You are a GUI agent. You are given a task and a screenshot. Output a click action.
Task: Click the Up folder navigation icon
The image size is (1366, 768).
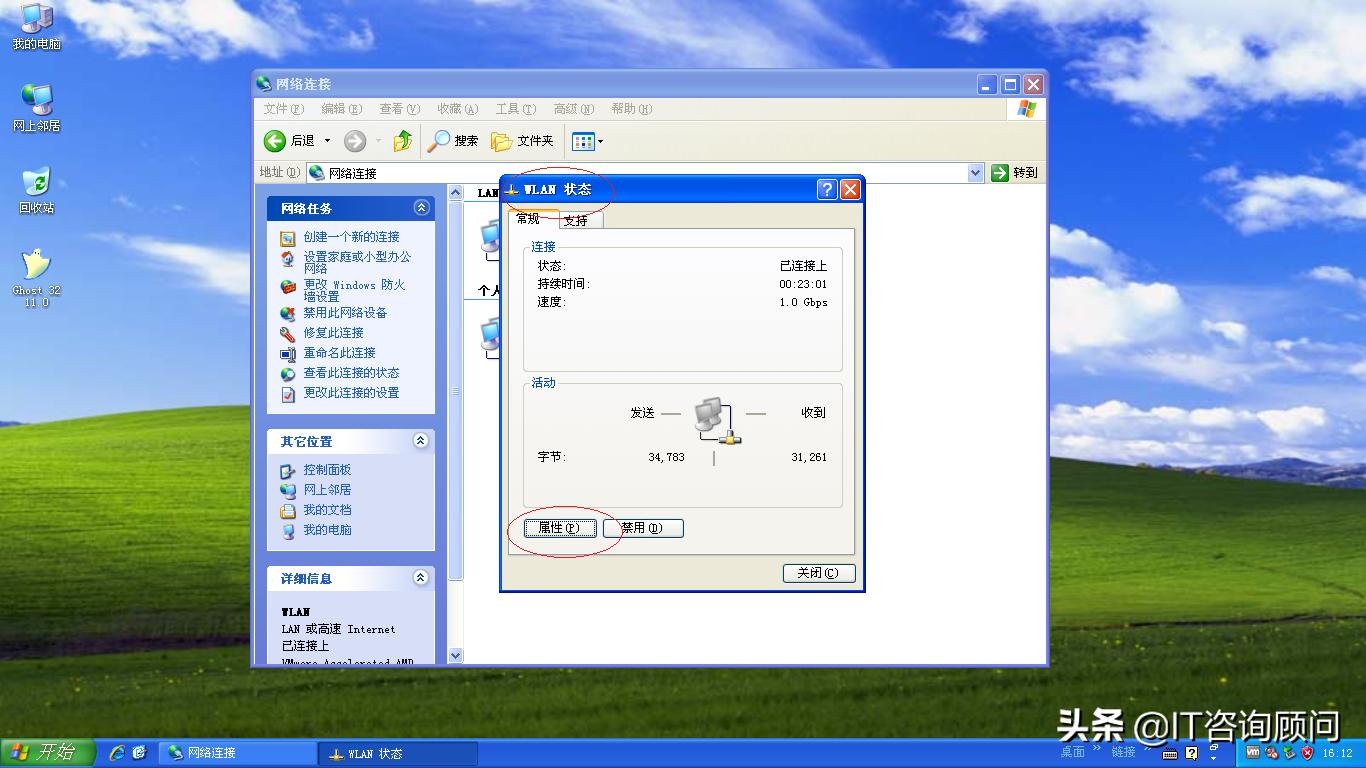[x=403, y=140]
